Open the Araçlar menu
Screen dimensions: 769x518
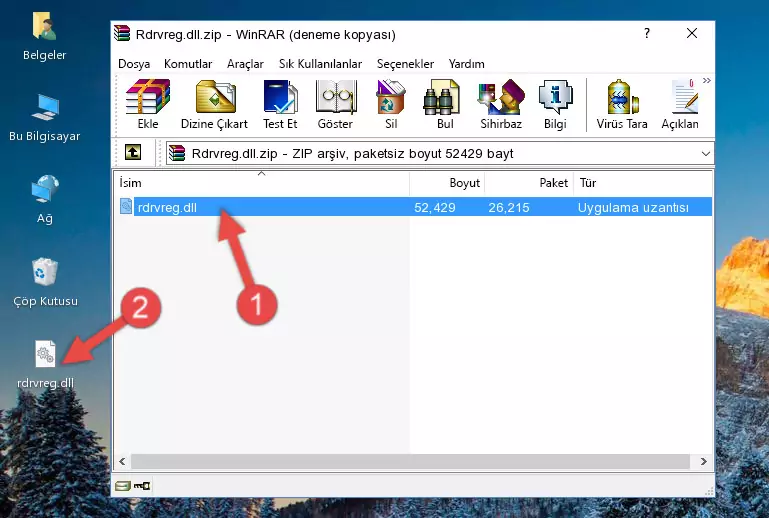coord(245,64)
